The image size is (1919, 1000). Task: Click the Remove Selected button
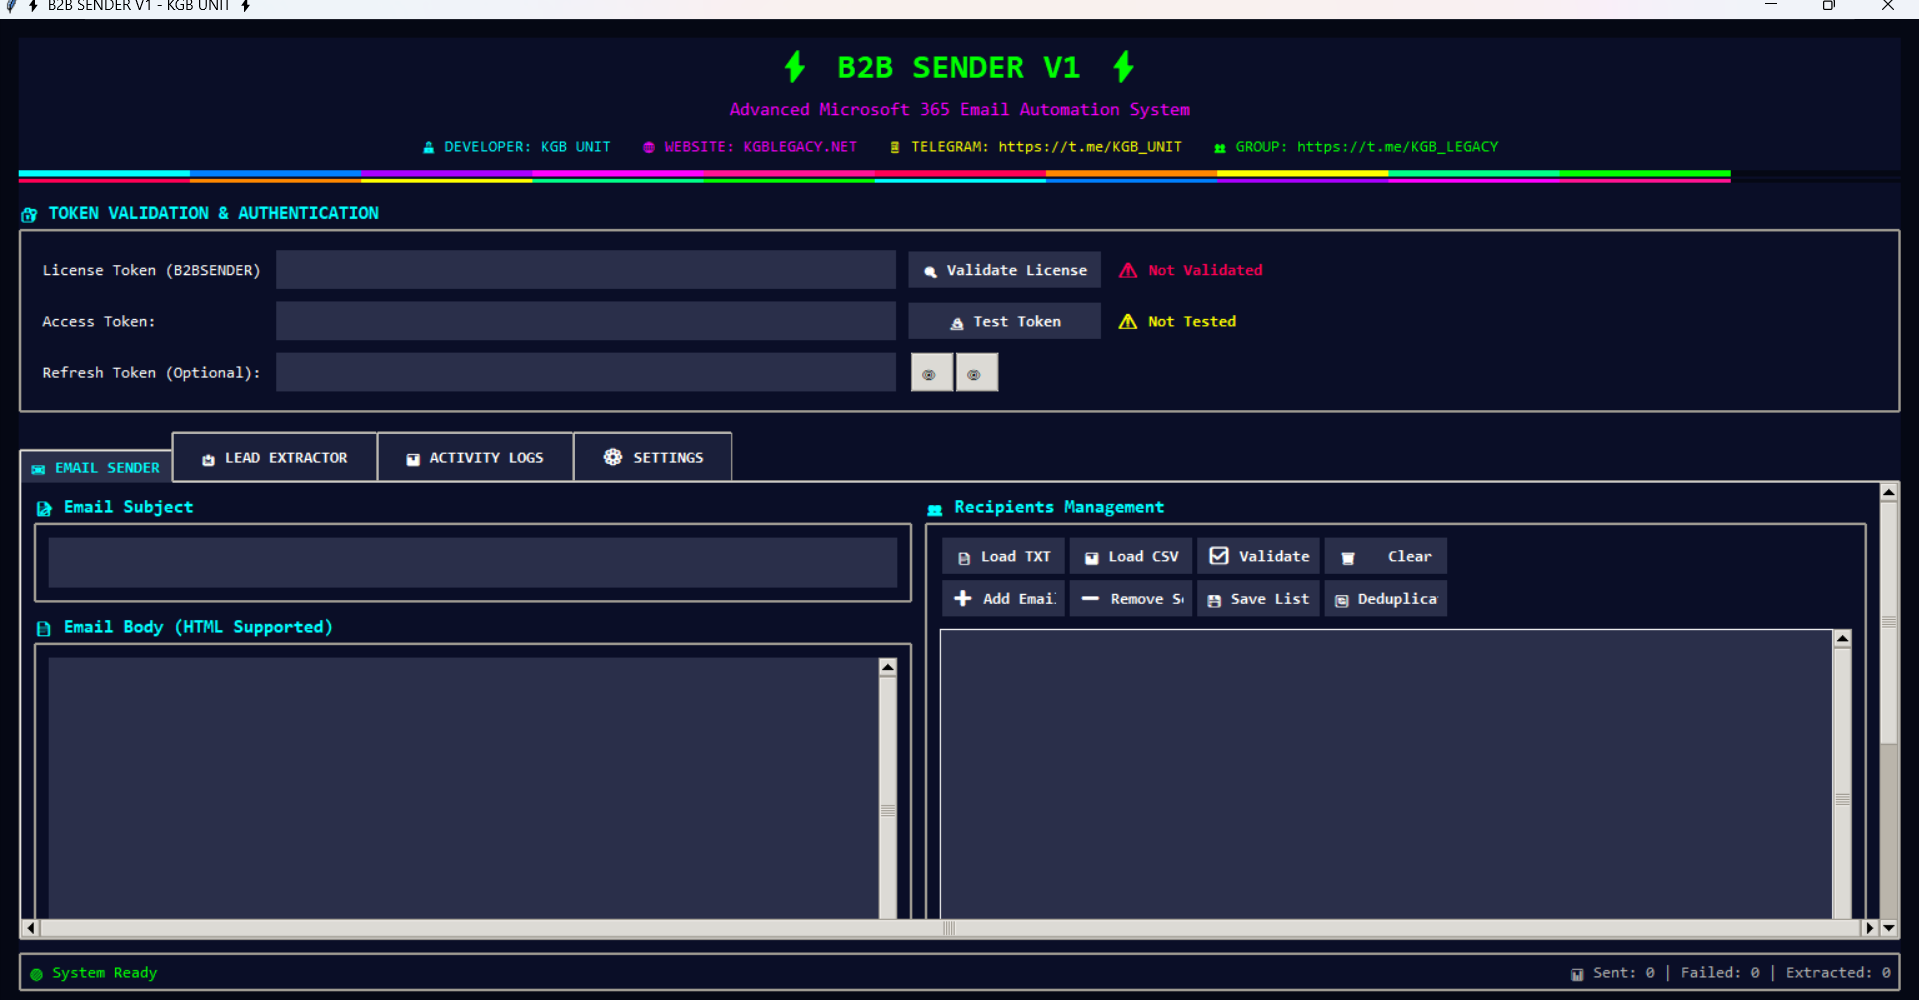(x=1131, y=598)
